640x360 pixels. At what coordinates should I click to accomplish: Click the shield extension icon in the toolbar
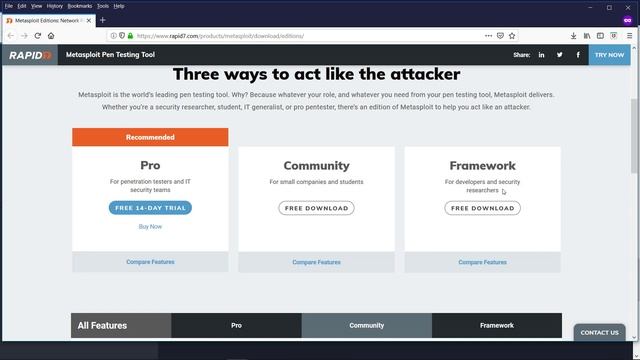(614, 36)
